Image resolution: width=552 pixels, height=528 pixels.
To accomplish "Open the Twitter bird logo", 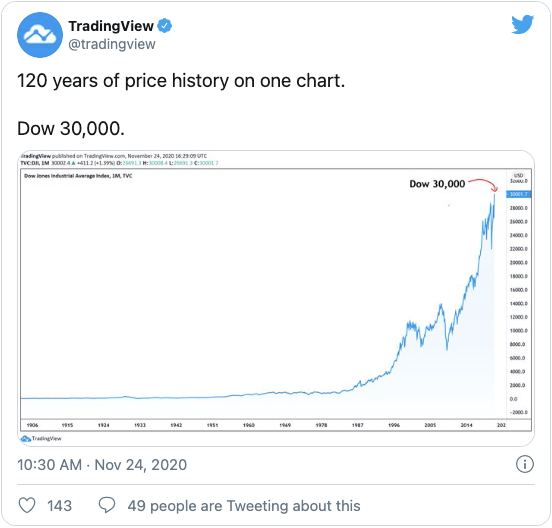I will click(x=523, y=24).
